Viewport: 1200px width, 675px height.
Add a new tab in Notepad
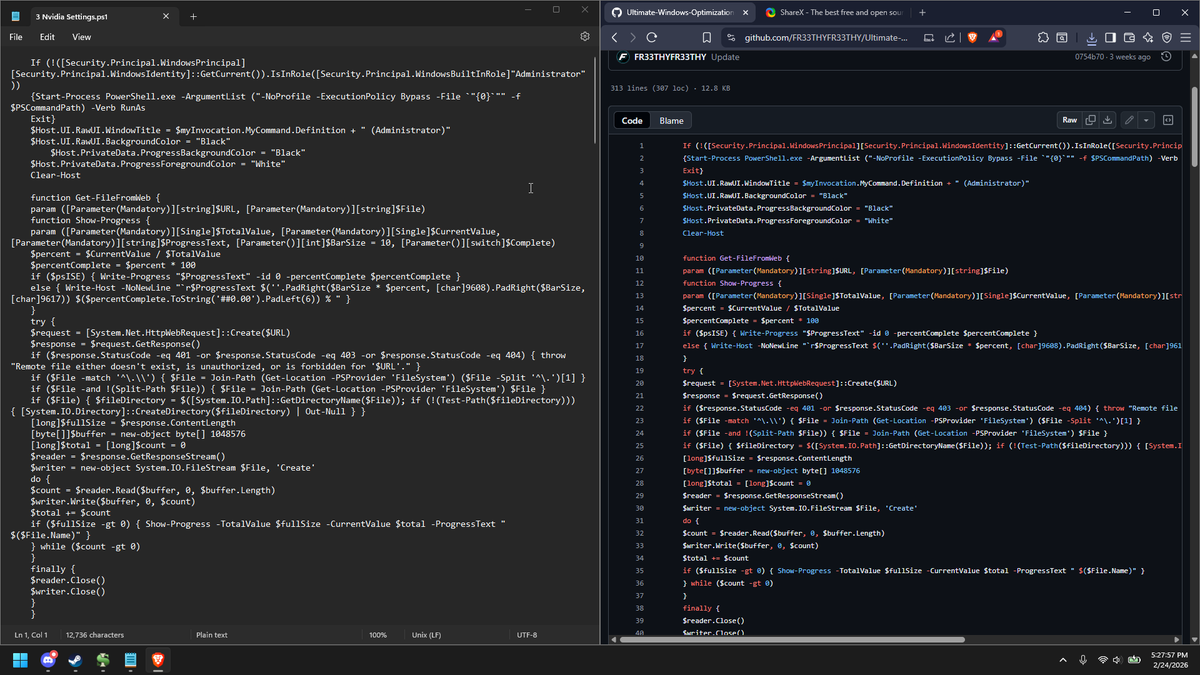tap(193, 16)
